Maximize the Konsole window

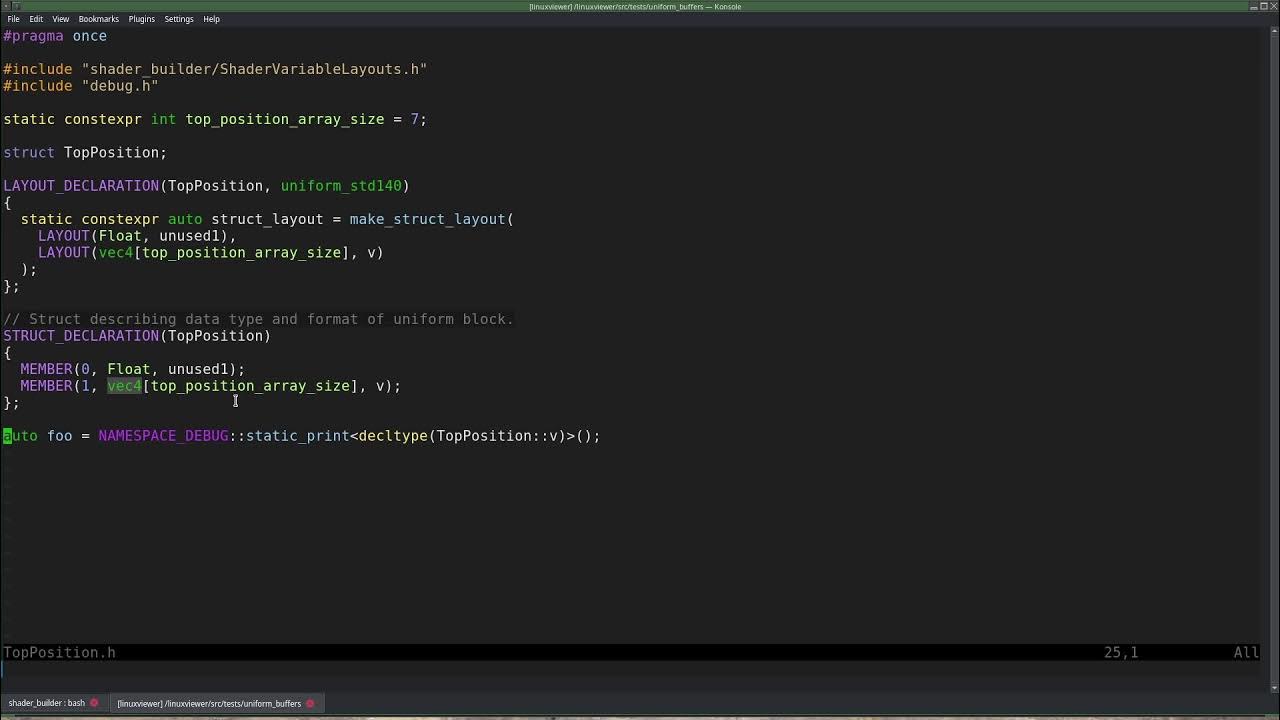tap(1263, 6)
